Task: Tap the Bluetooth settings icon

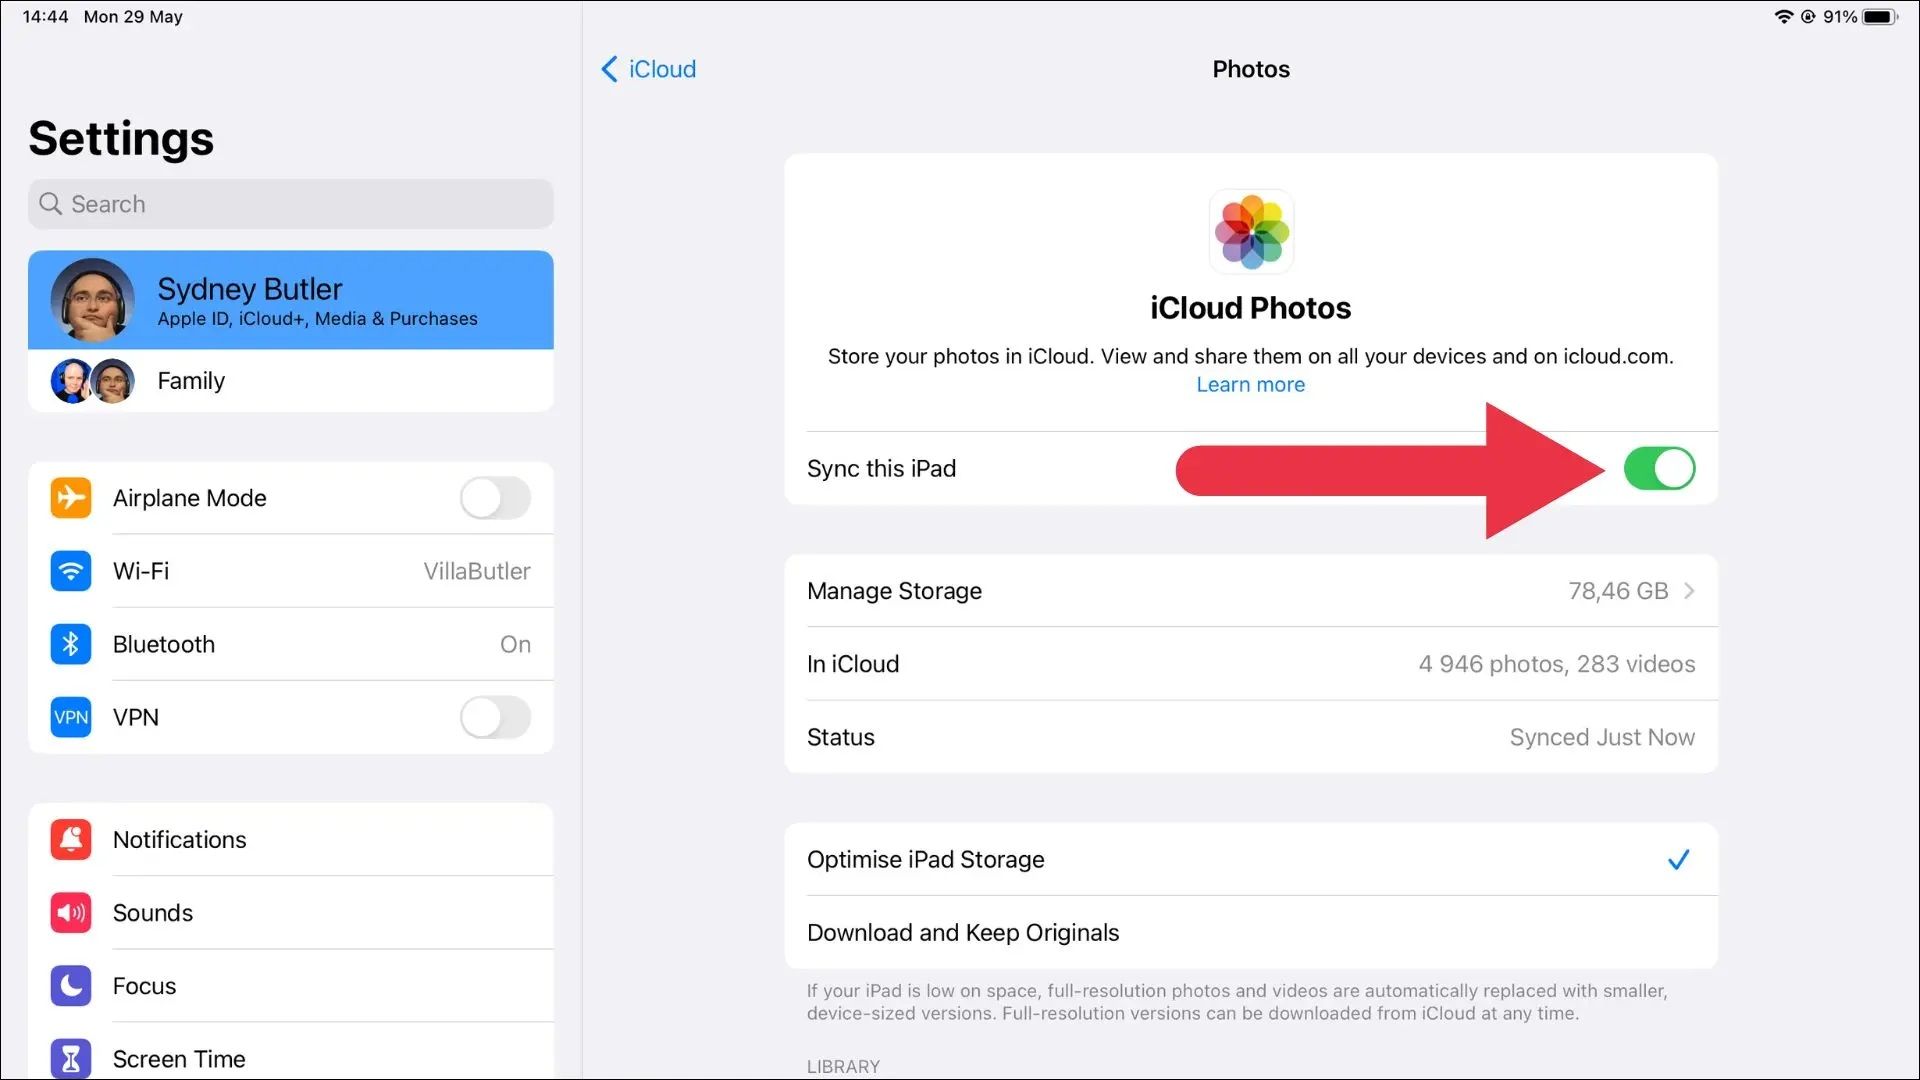Action: tap(69, 644)
